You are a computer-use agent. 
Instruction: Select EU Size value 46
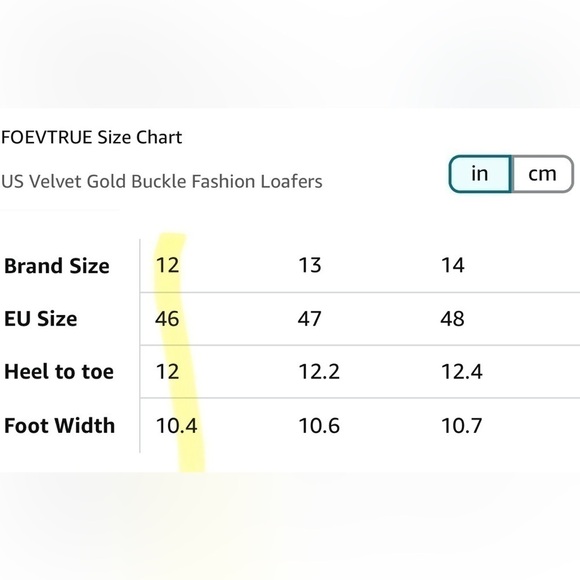coord(167,319)
